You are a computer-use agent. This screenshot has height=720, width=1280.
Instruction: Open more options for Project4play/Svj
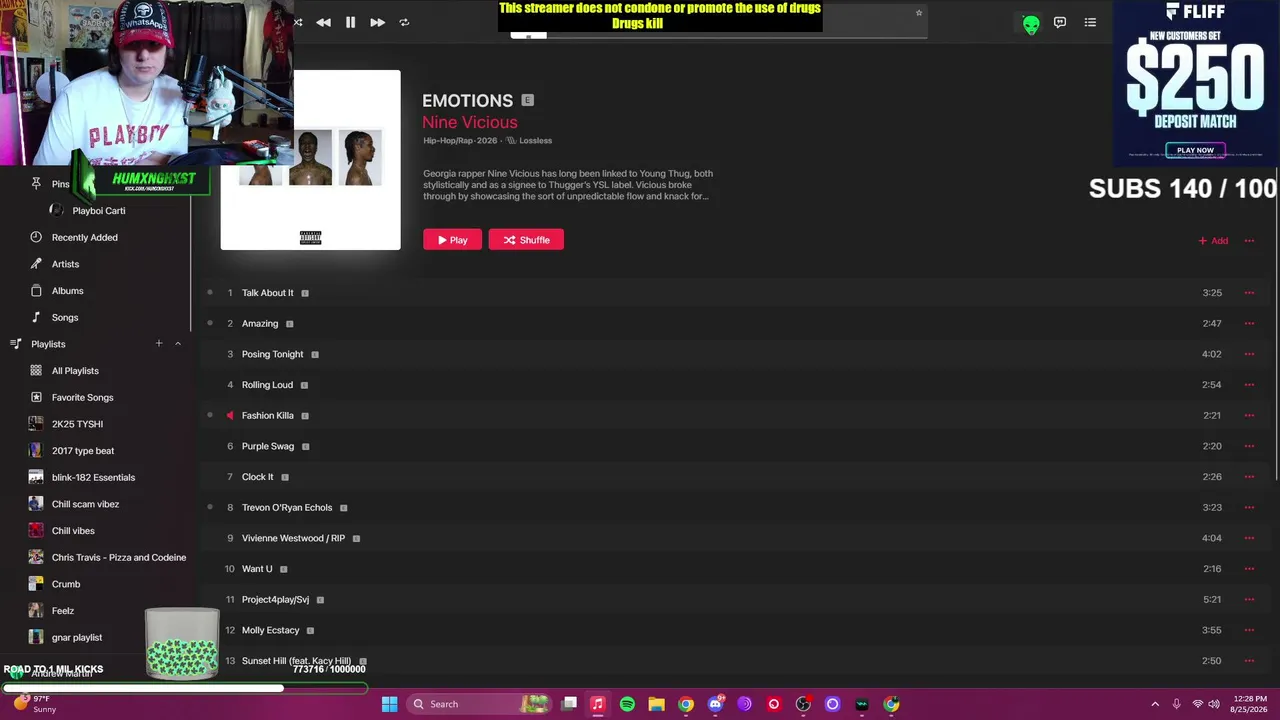click(x=1249, y=600)
